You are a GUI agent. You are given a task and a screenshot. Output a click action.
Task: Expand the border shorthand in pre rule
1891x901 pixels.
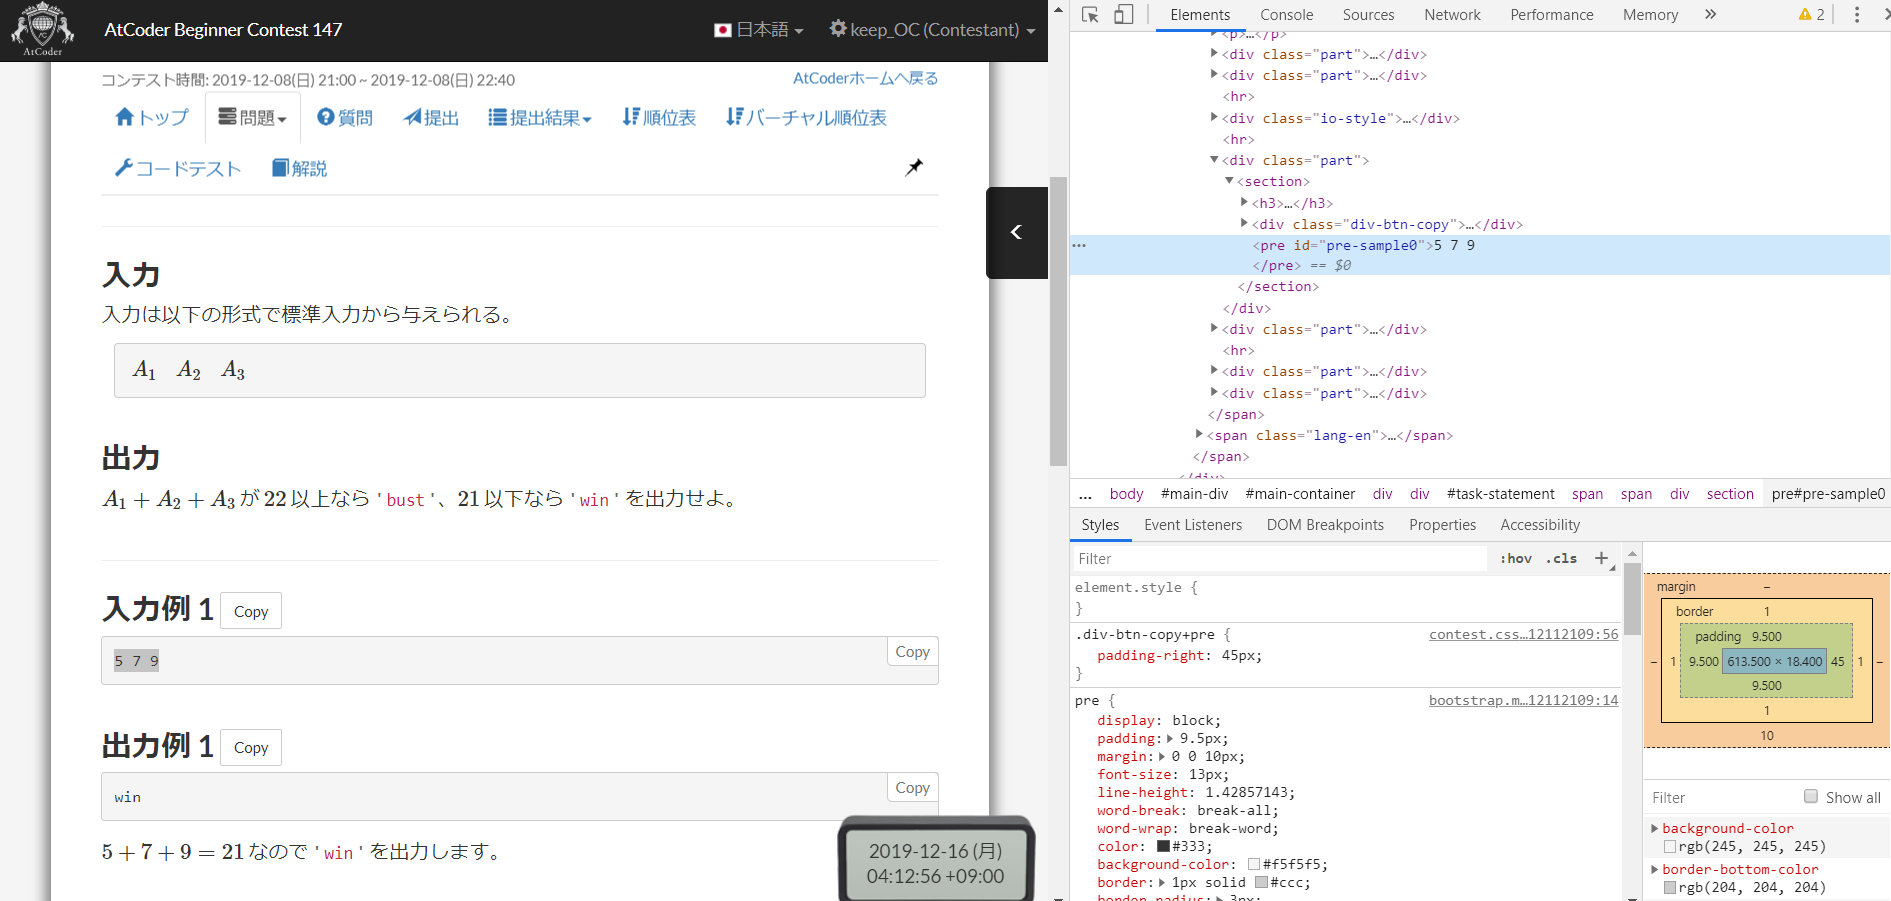click(1162, 883)
